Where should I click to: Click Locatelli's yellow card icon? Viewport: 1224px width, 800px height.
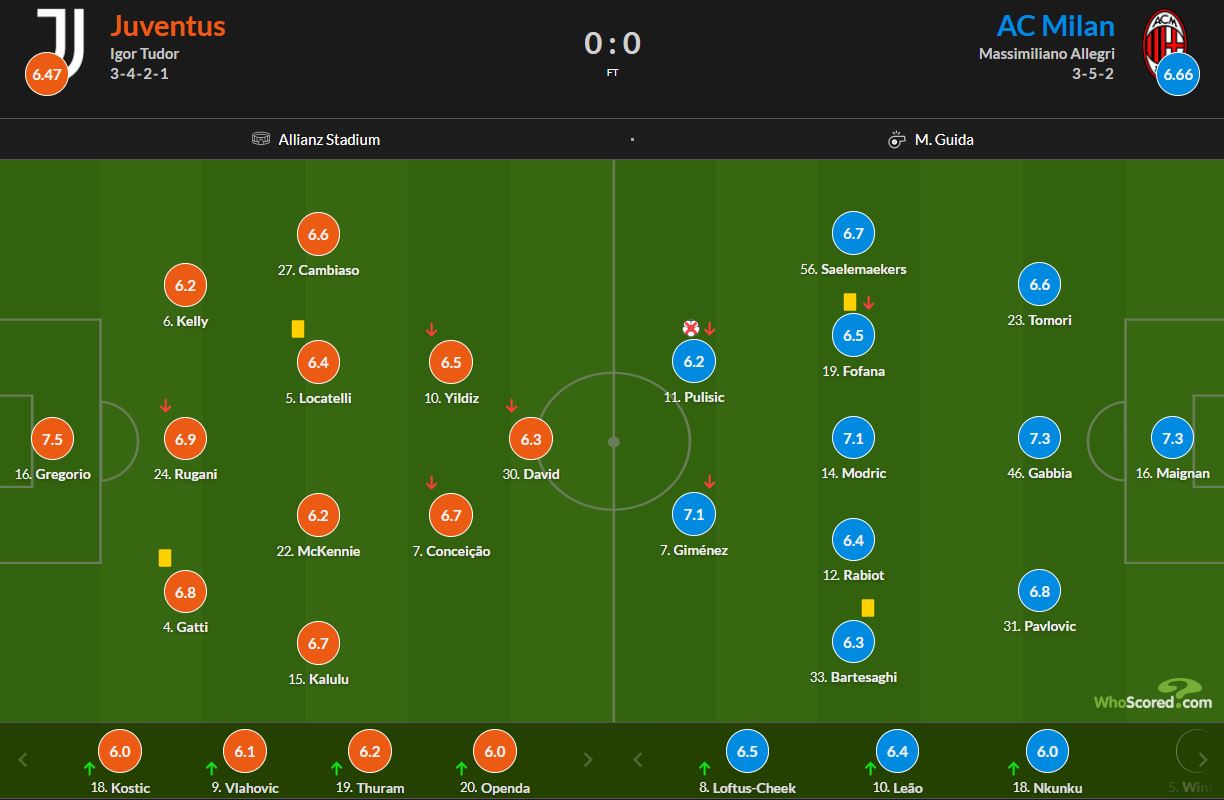tap(298, 329)
